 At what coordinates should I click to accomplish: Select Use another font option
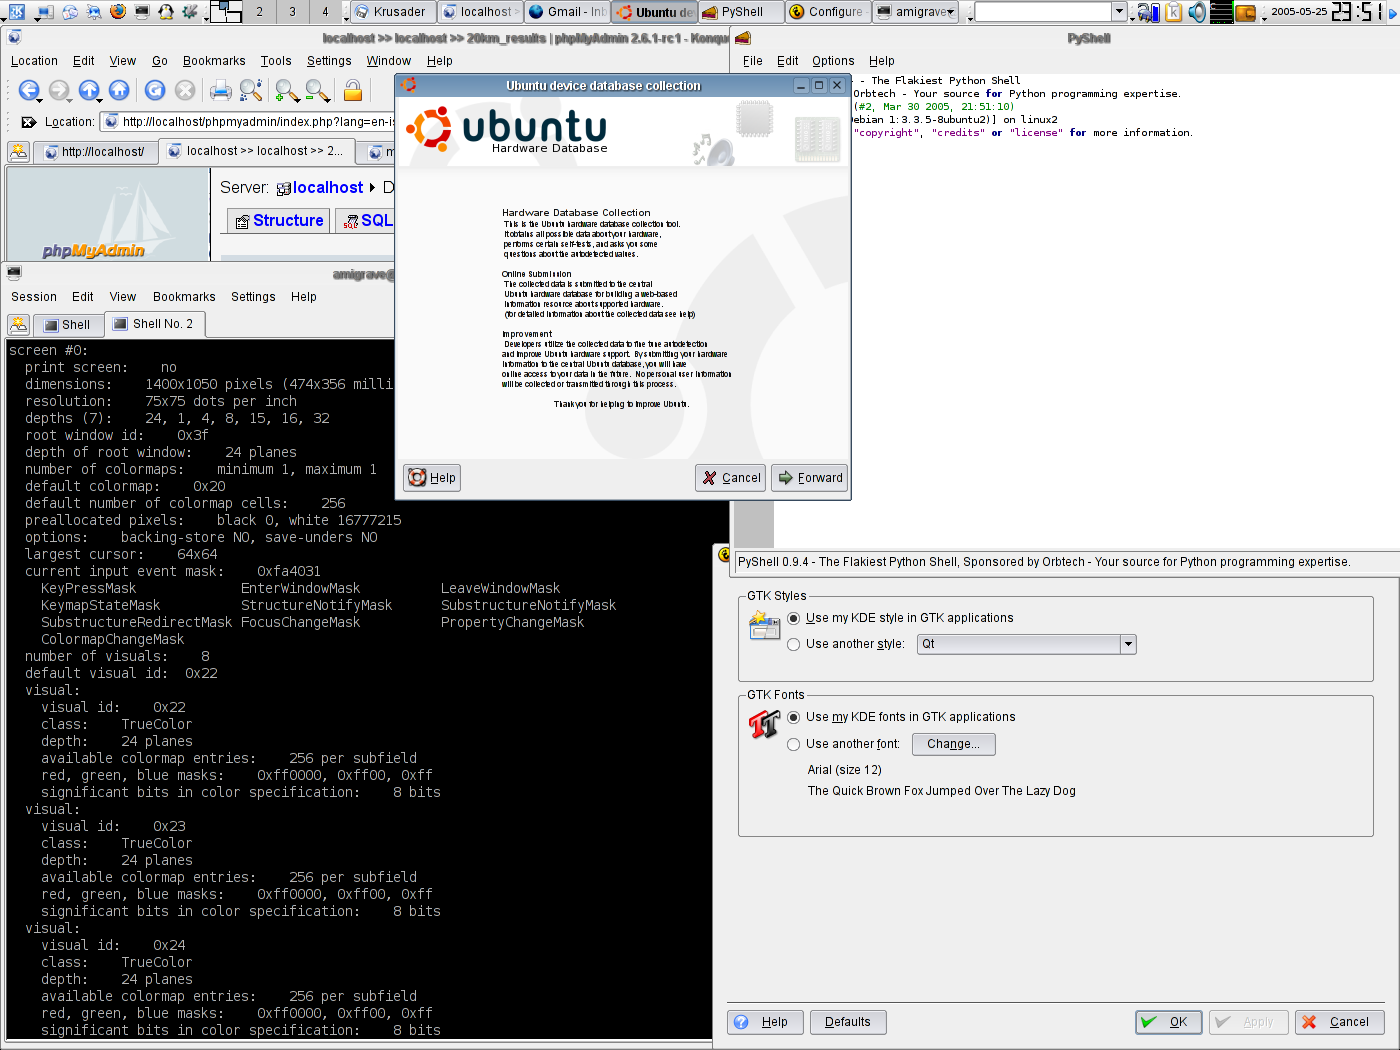click(x=844, y=744)
